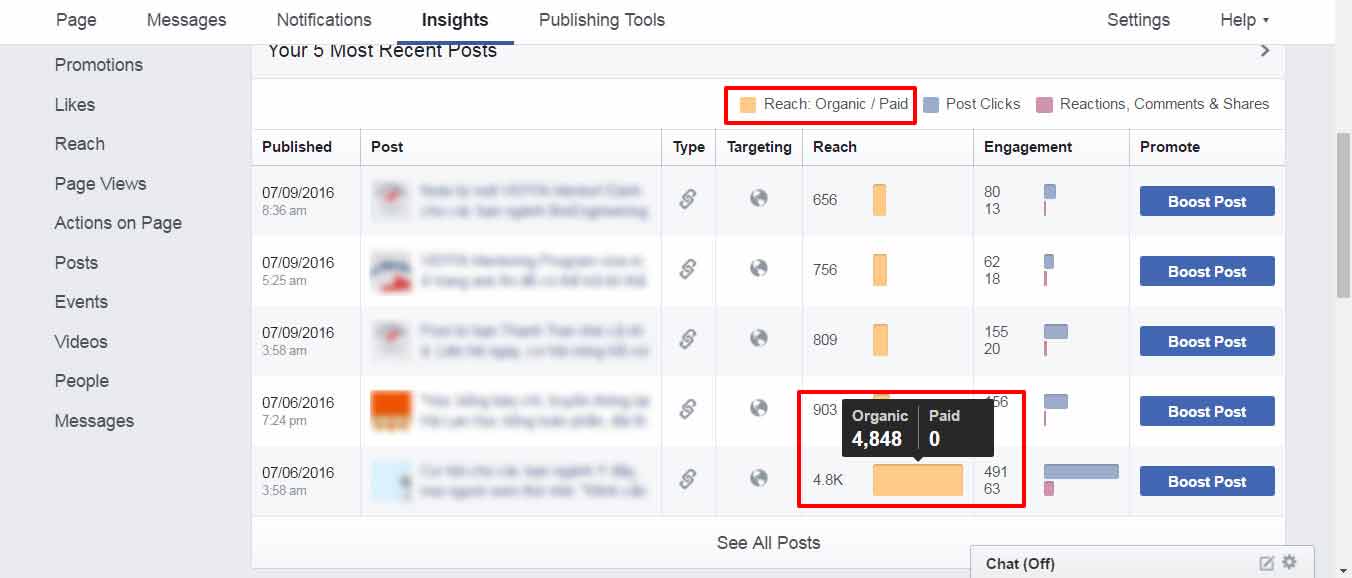This screenshot has width=1352, height=578.
Task: Click the link Type icon on the first post
Action: tap(689, 200)
